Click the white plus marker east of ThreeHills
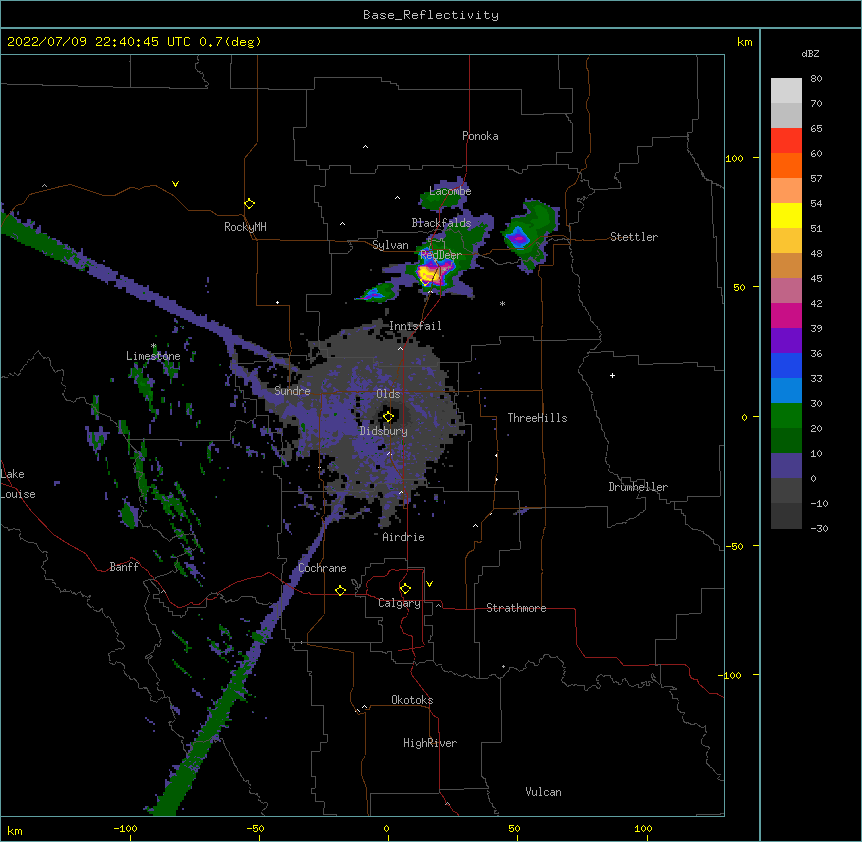The height and width of the screenshot is (842, 862). (612, 375)
